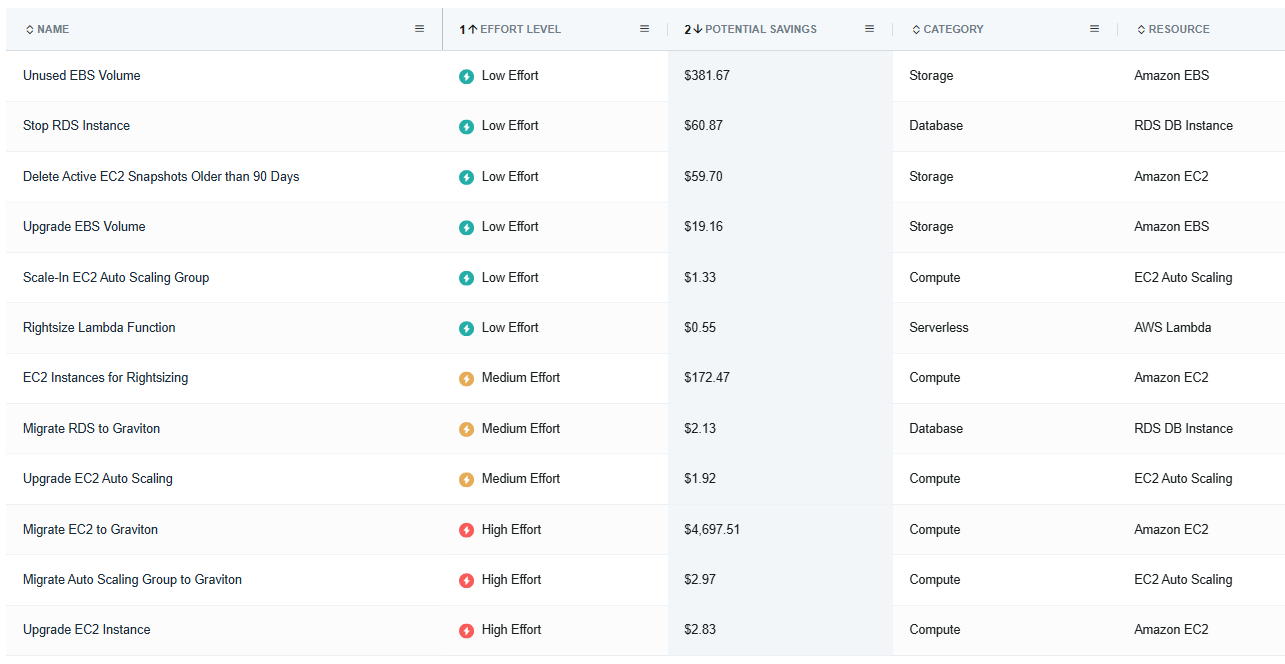Viewport: 1285px width, 664px height.
Task: Open the Potential Savings column menu icon
Action: [x=870, y=29]
